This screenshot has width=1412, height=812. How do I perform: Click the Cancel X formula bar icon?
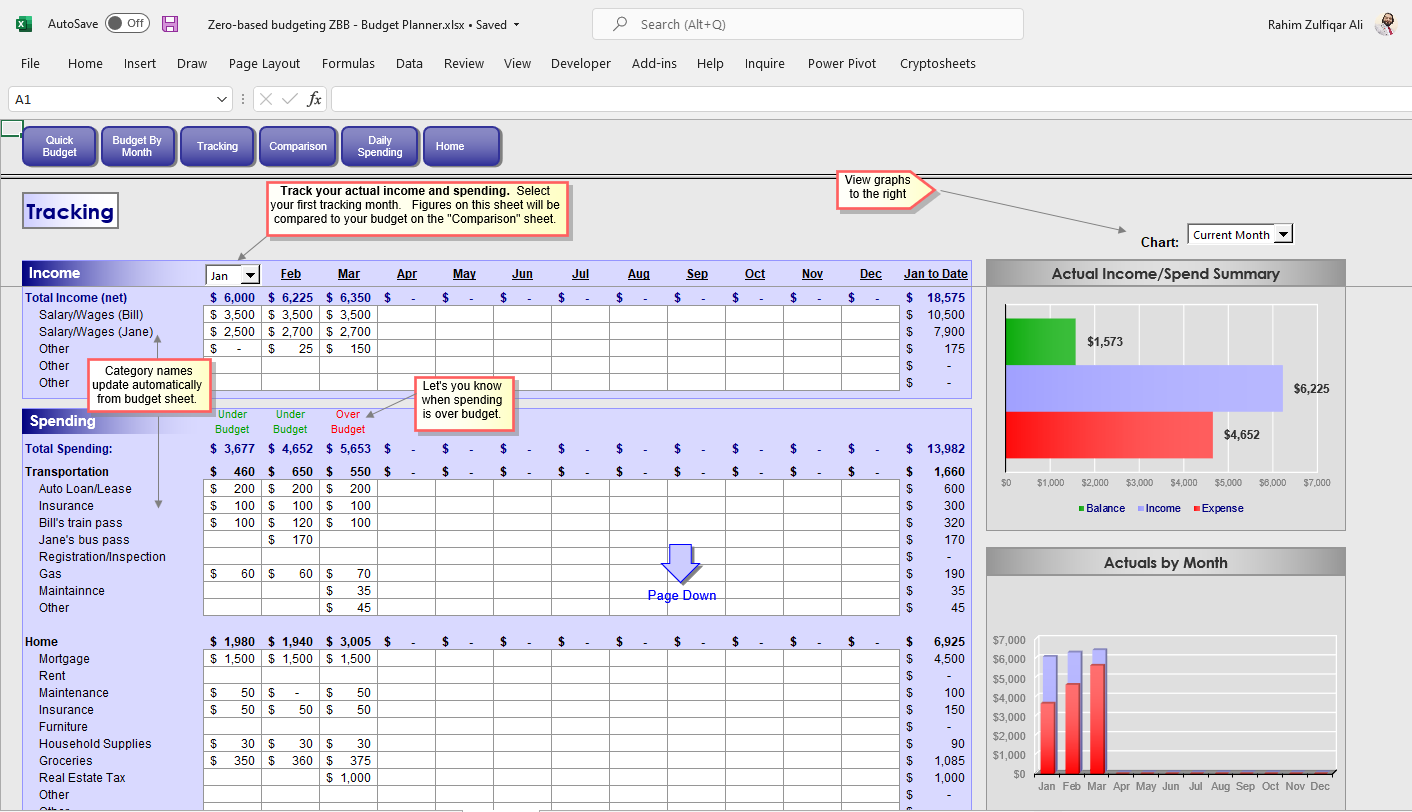click(x=267, y=99)
